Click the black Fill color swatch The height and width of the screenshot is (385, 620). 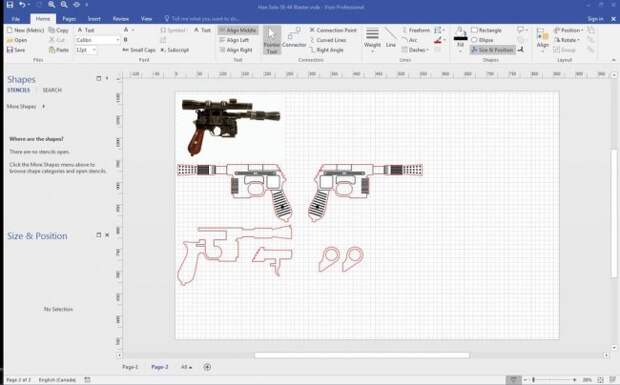(460, 38)
